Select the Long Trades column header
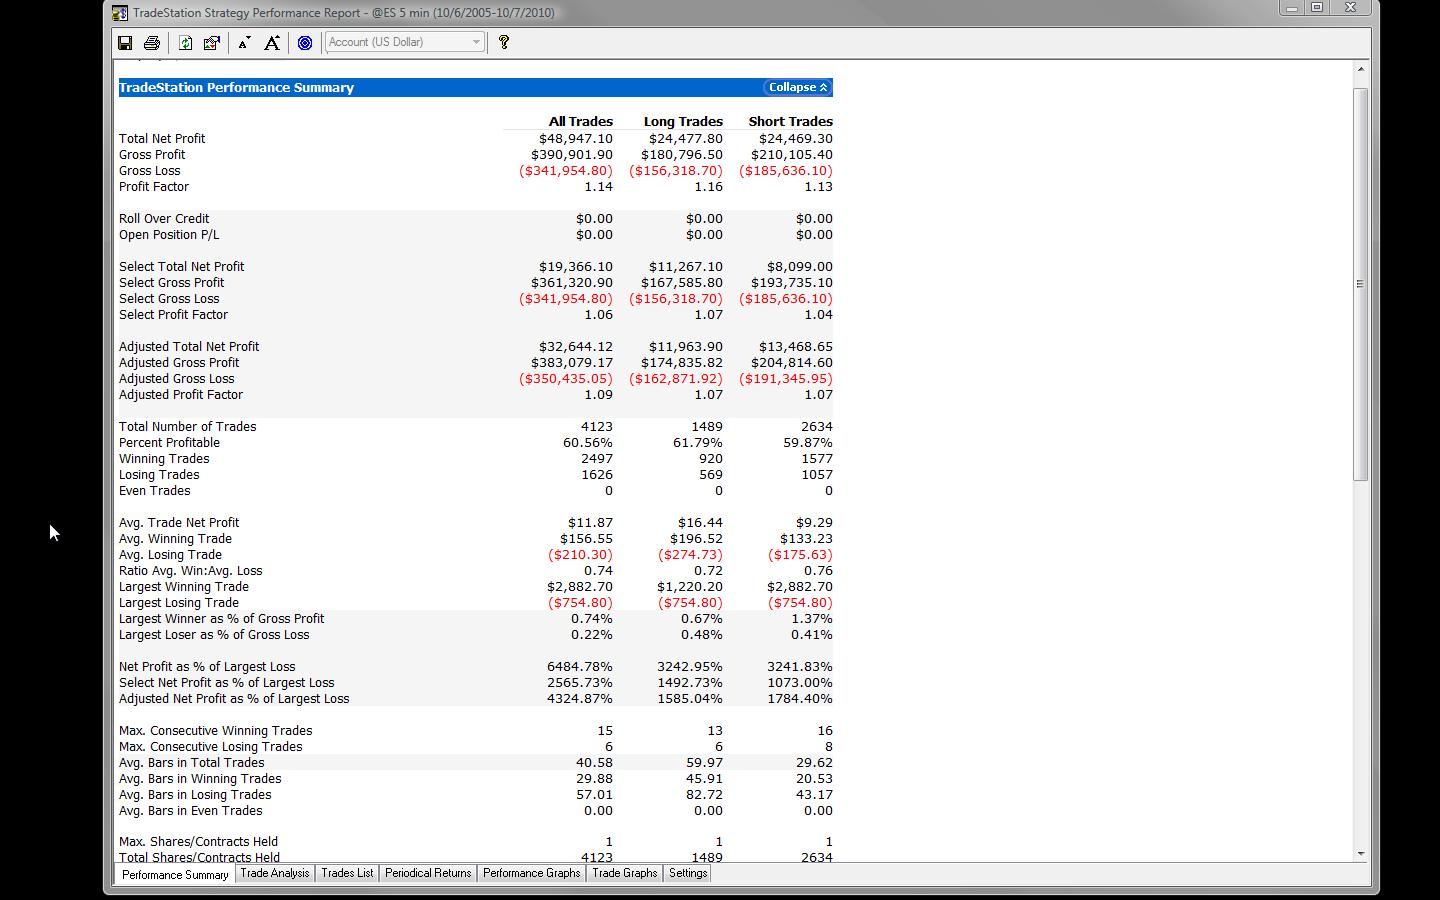This screenshot has width=1440, height=900. click(683, 121)
